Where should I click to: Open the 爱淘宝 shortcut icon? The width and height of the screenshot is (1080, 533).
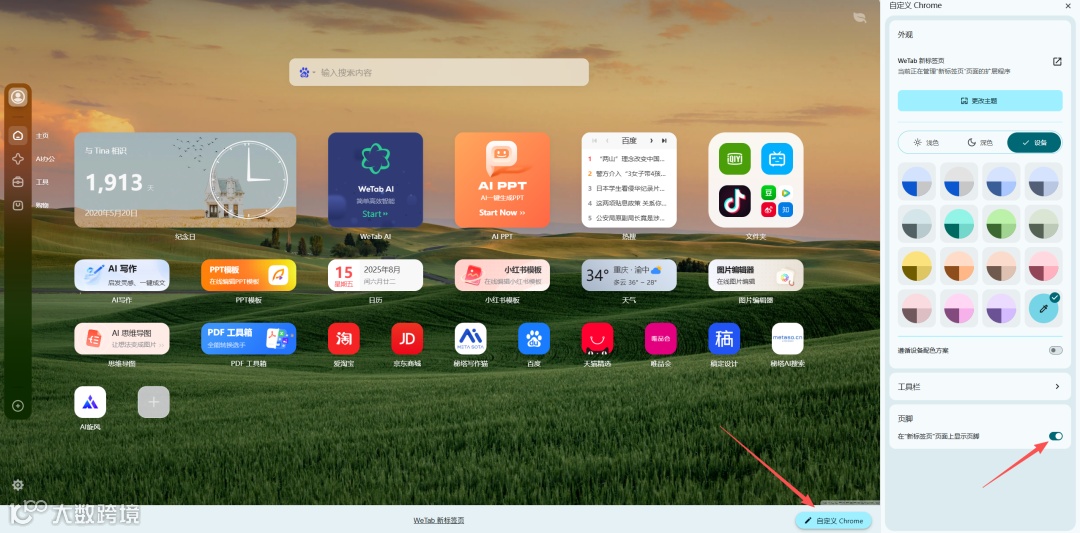point(344,339)
